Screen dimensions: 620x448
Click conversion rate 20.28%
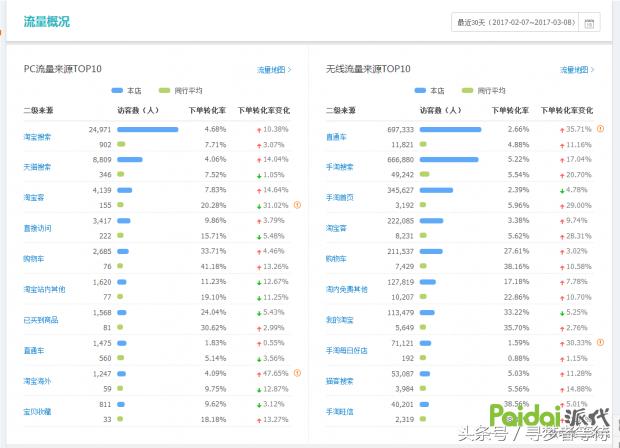point(214,205)
